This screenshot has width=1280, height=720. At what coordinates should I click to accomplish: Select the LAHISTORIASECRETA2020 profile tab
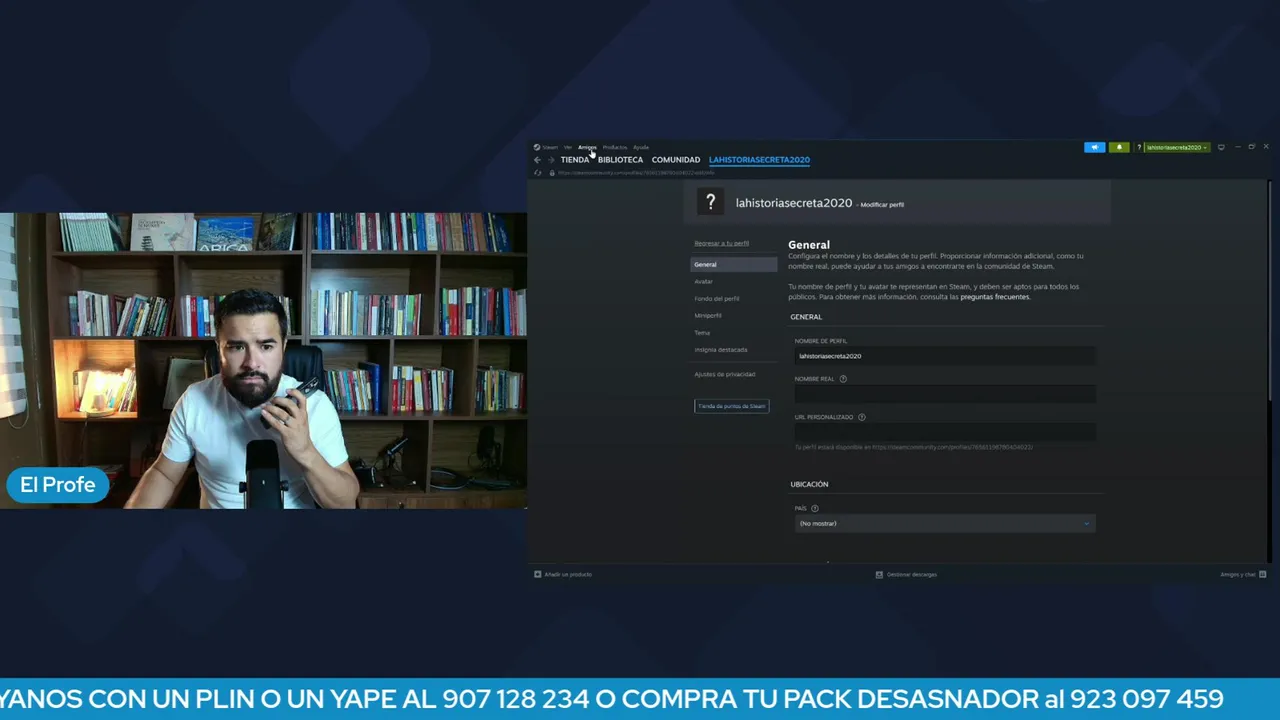(759, 160)
